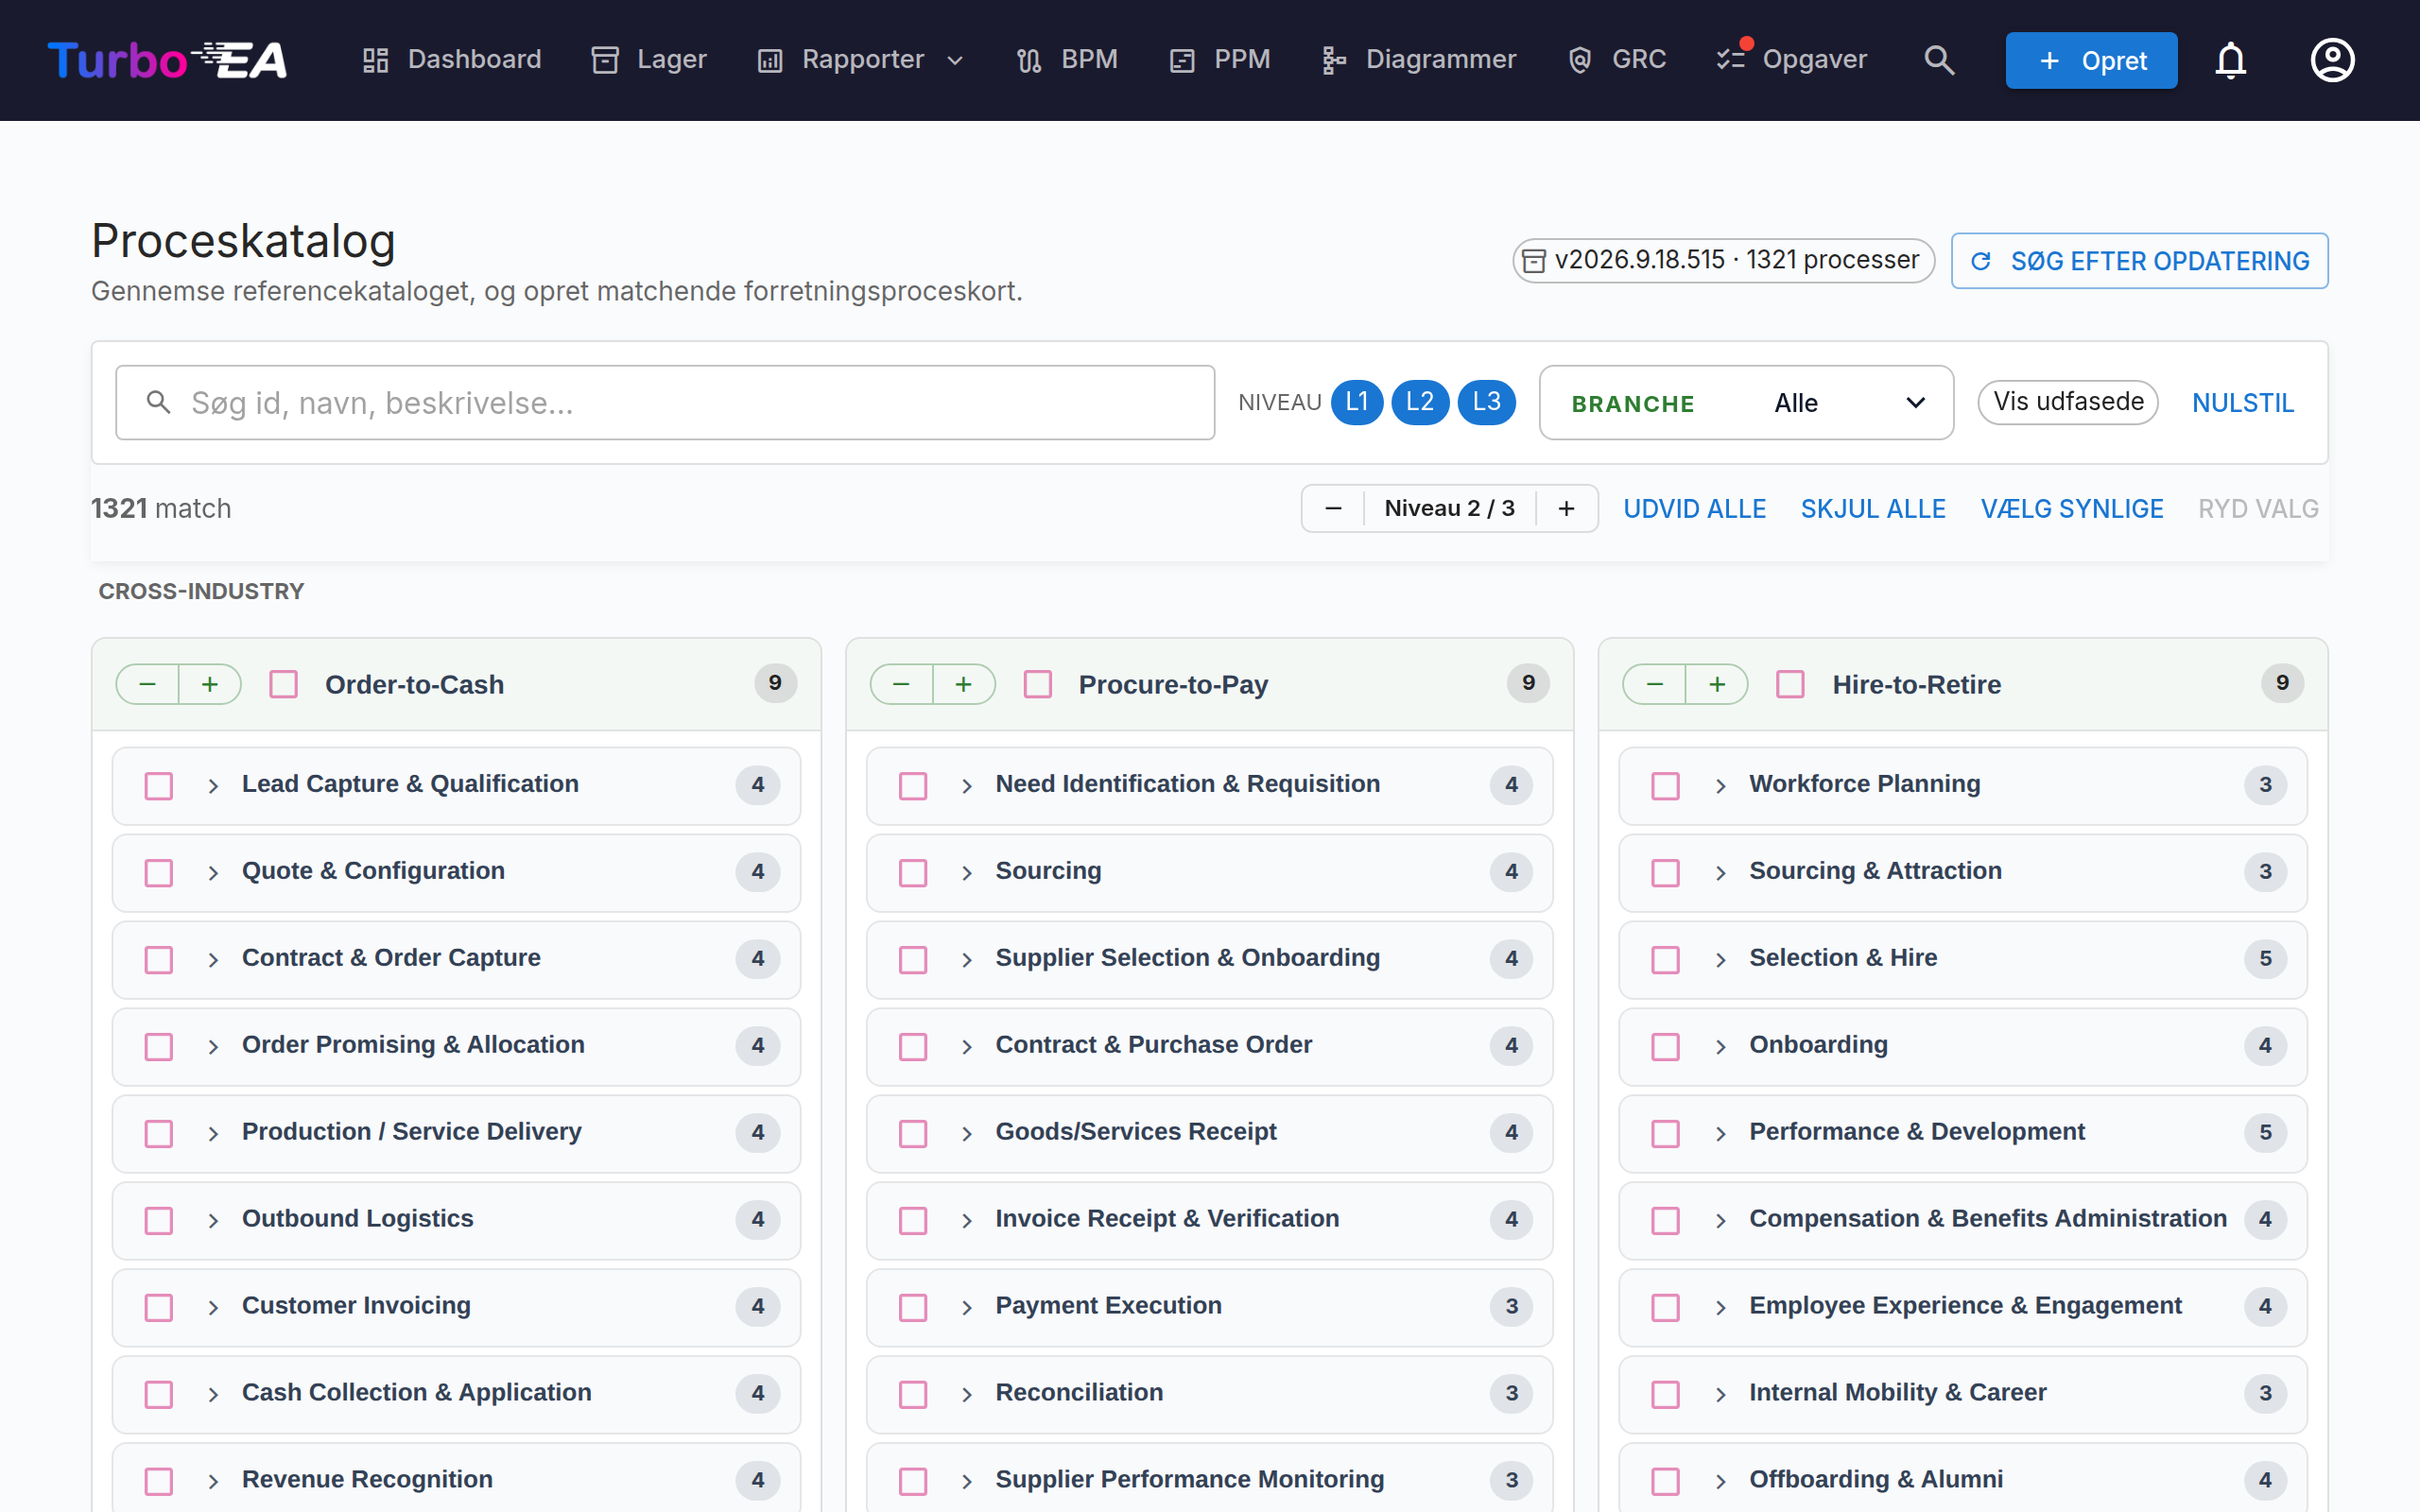
Task: Open the Rapporter dropdown menu
Action: (x=861, y=60)
